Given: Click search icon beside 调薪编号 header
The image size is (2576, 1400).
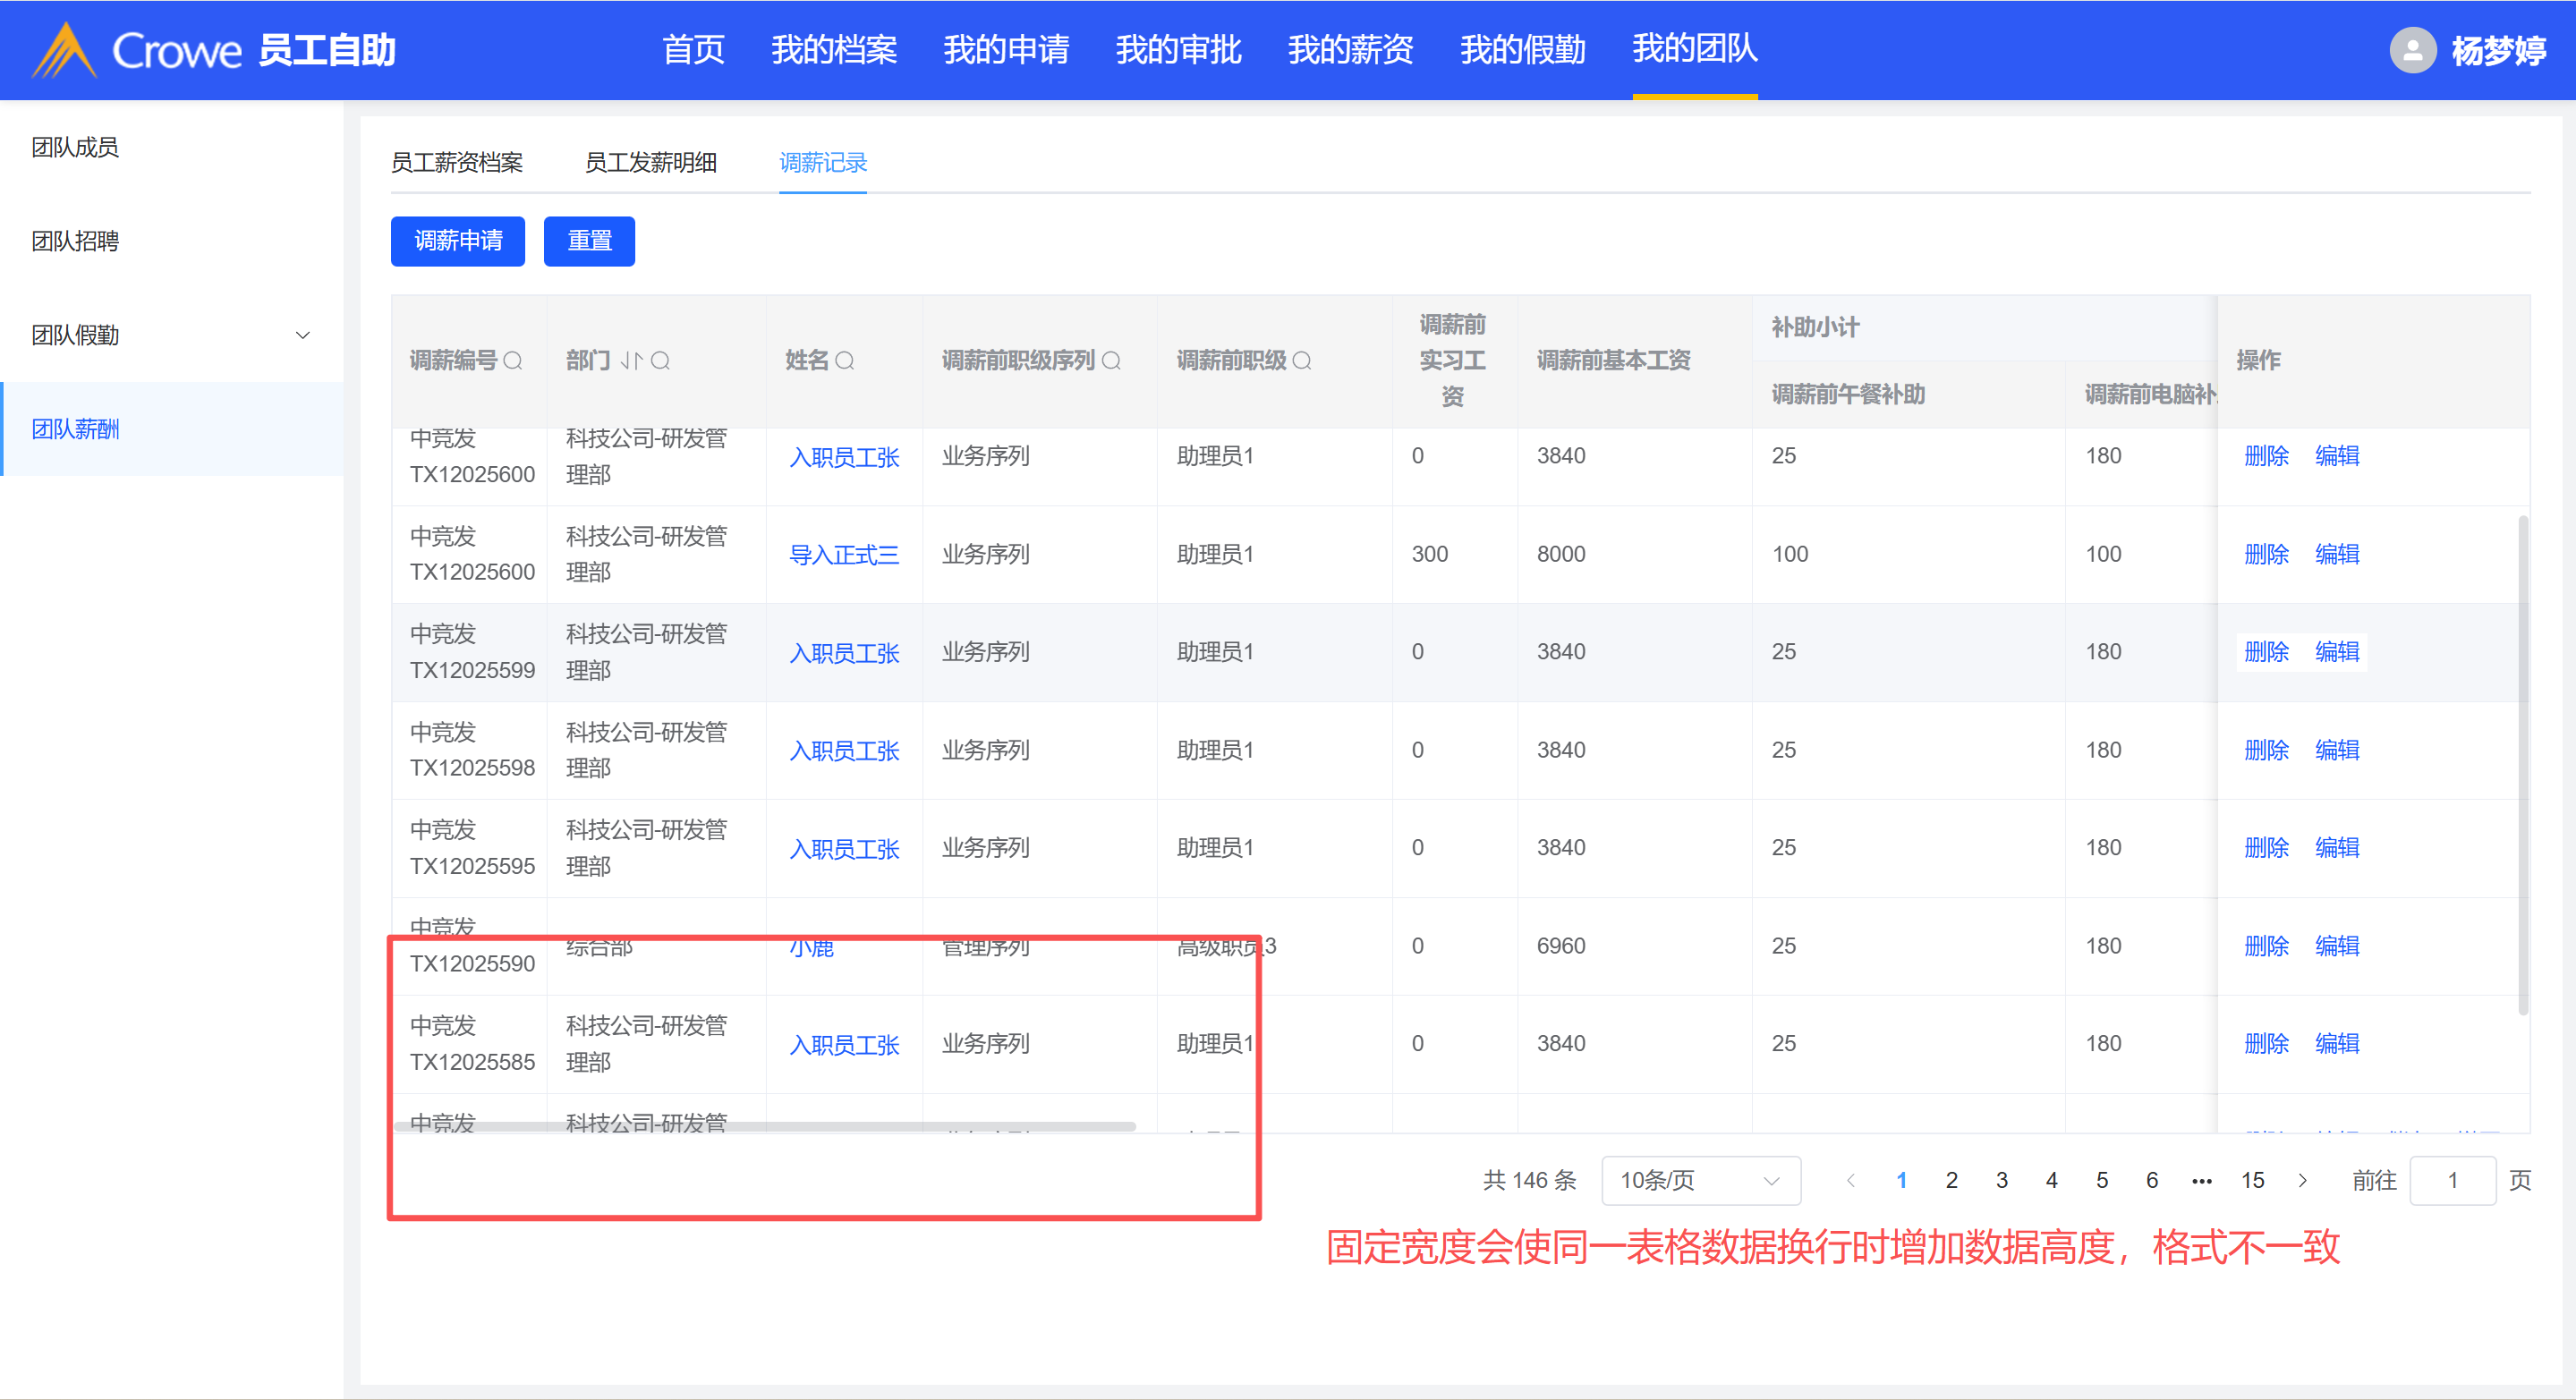Looking at the screenshot, I should point(513,361).
